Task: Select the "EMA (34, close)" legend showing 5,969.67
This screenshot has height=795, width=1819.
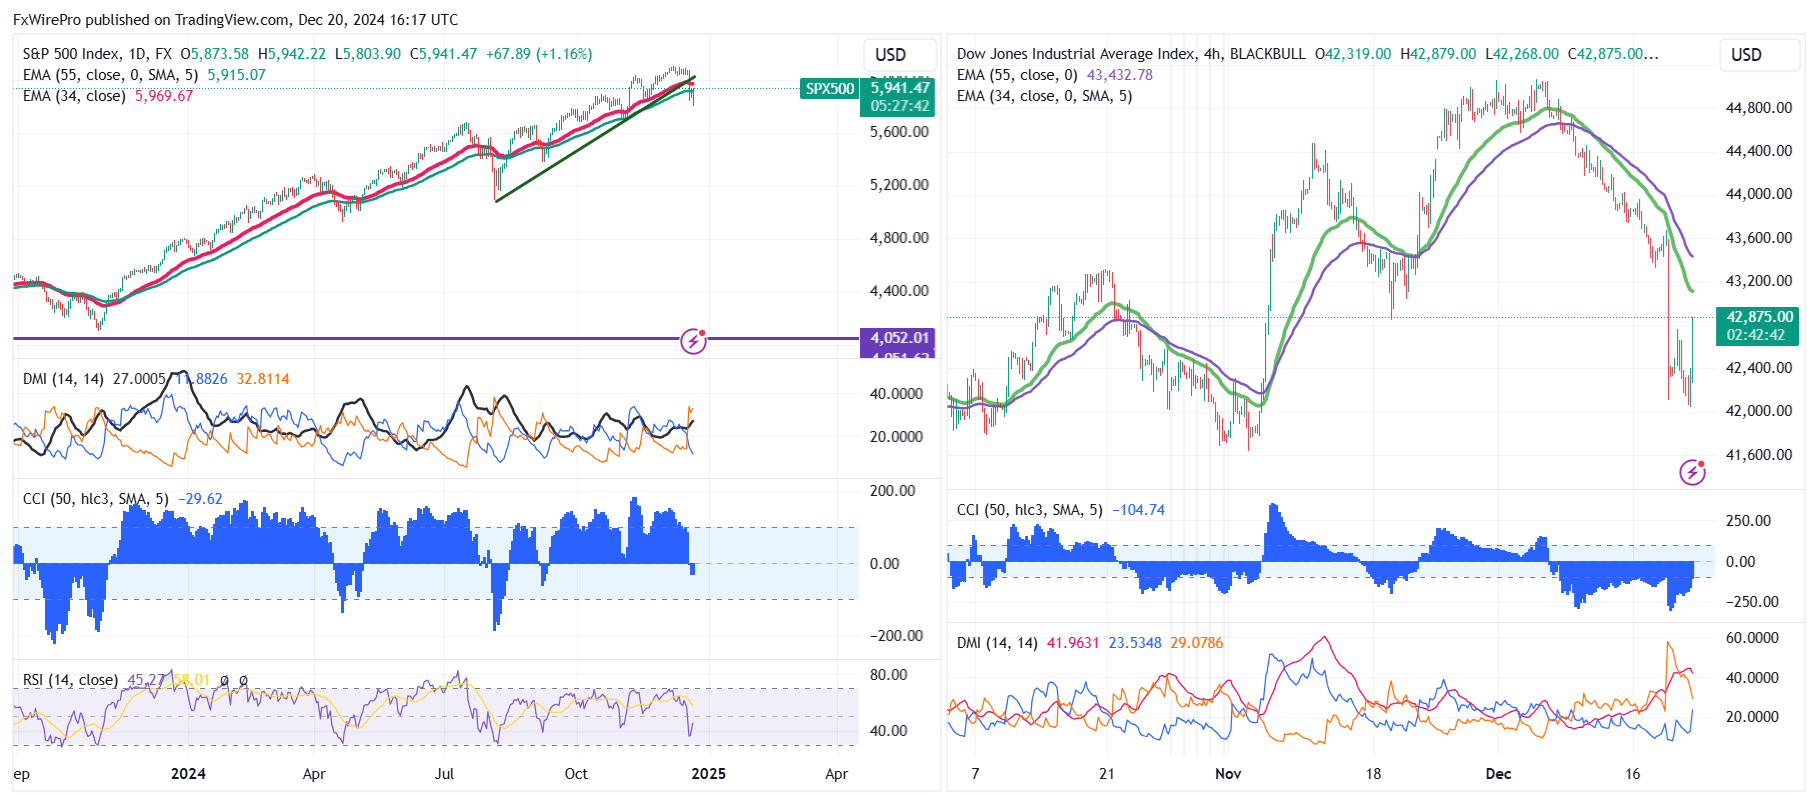Action: 108,96
